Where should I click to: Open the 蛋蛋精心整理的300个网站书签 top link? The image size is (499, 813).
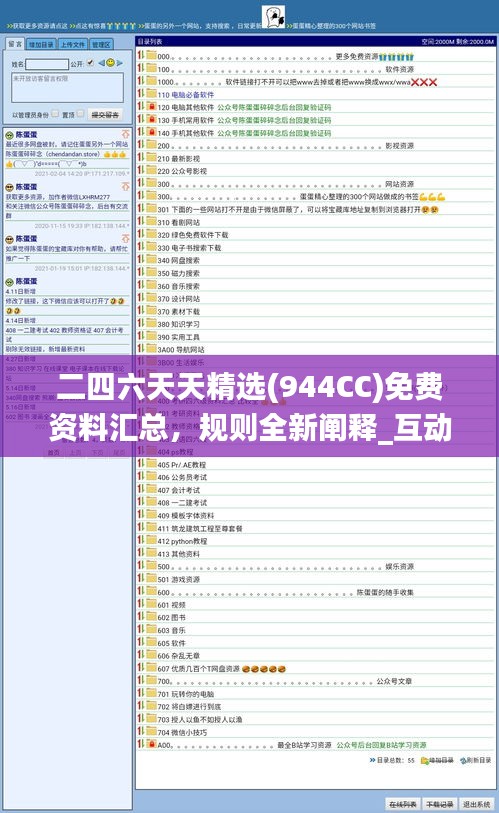point(332,25)
